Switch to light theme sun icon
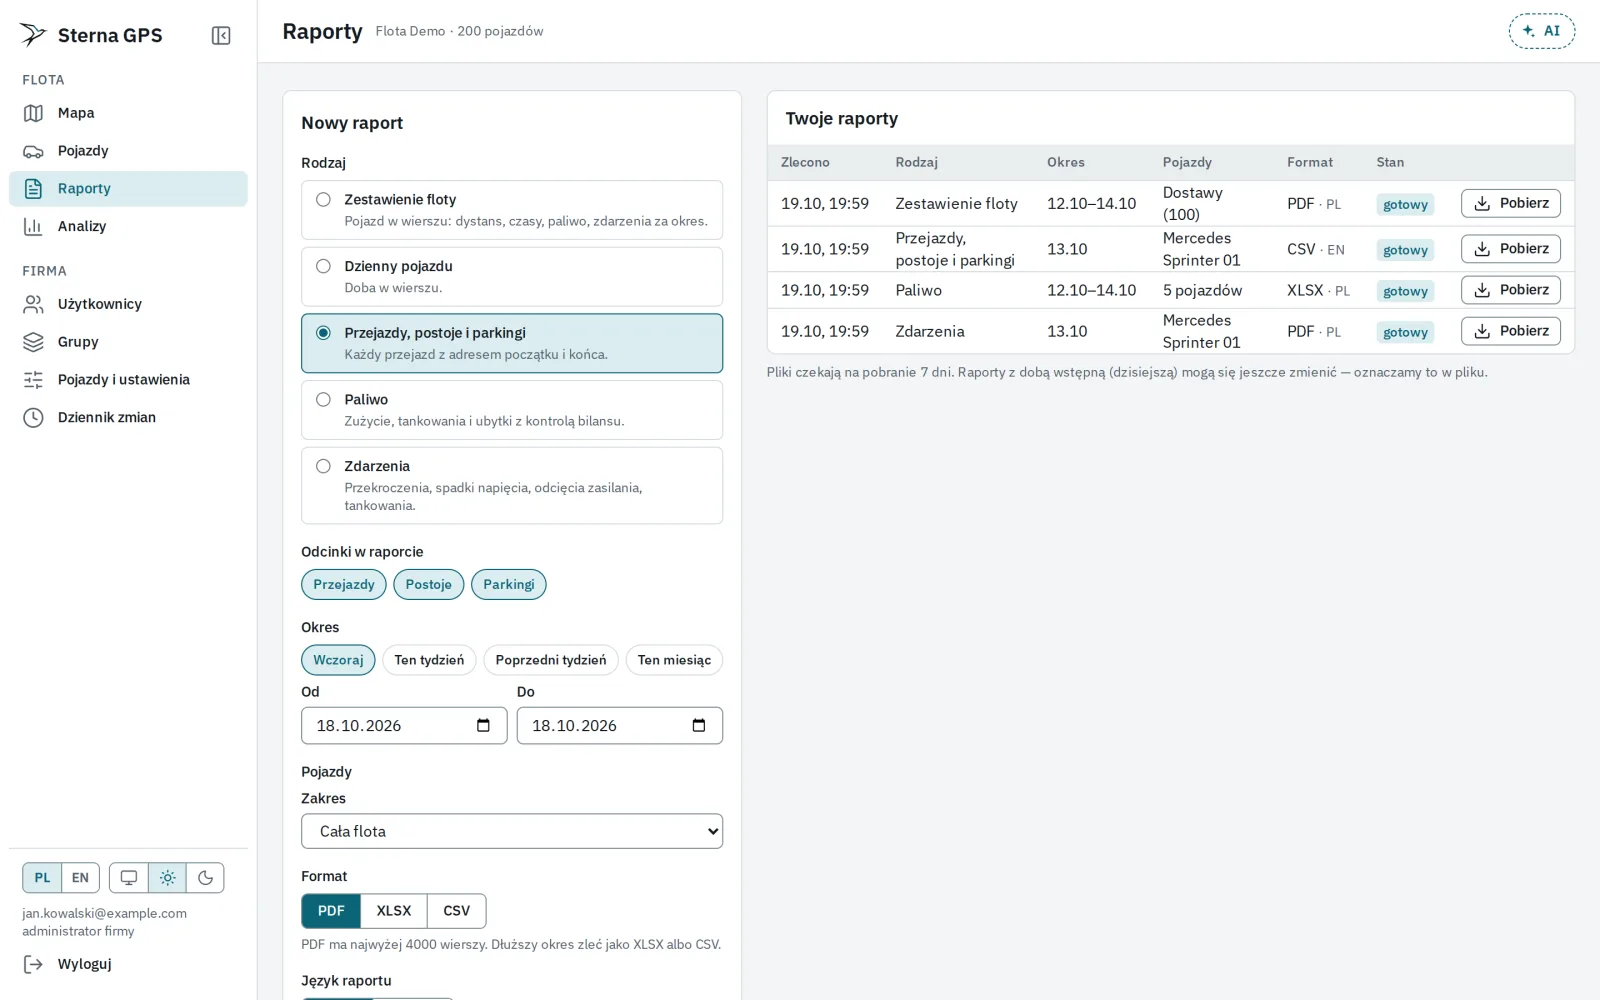Image resolution: width=1600 pixels, height=1000 pixels. pyautogui.click(x=167, y=878)
